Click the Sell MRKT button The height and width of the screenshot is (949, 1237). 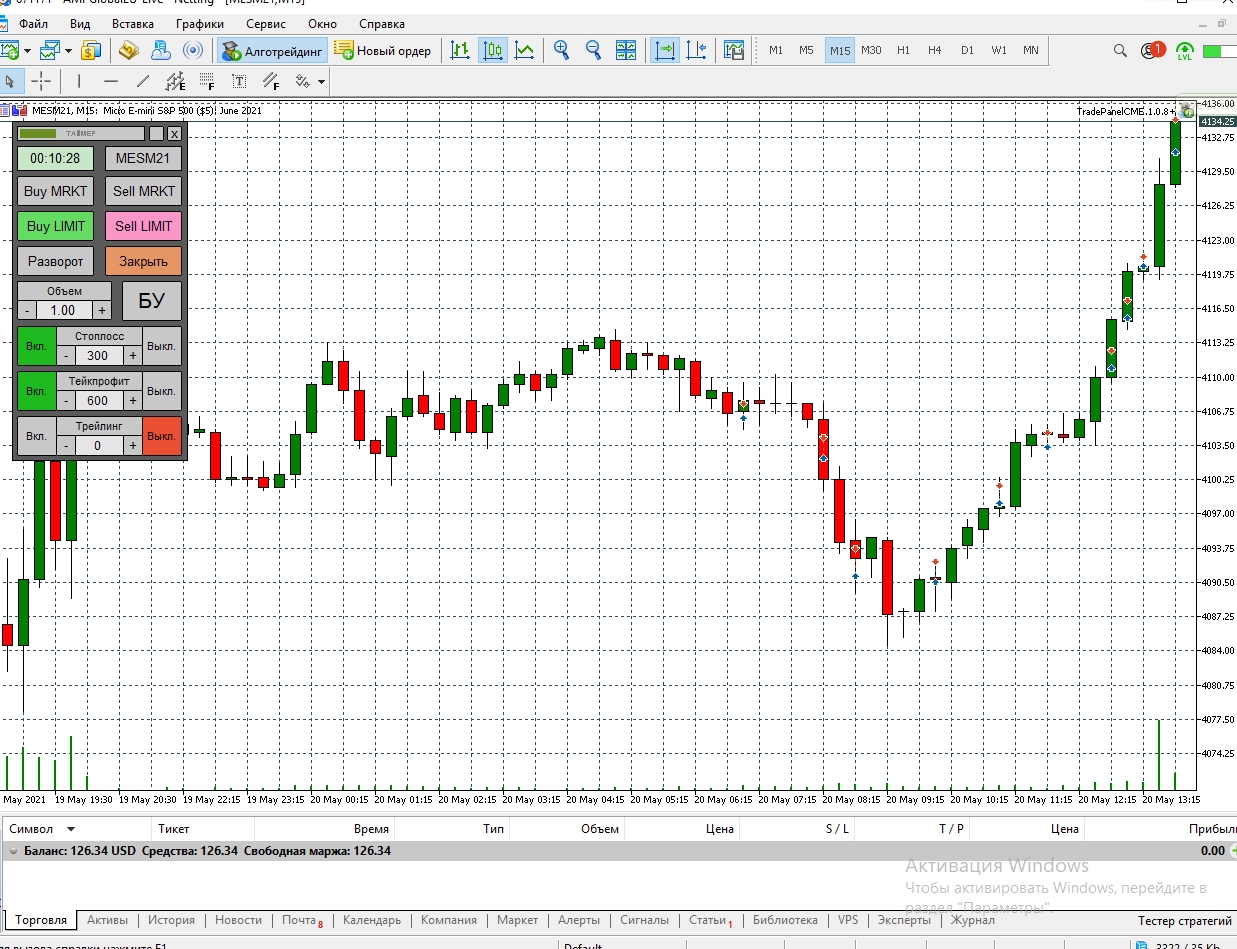click(x=144, y=191)
